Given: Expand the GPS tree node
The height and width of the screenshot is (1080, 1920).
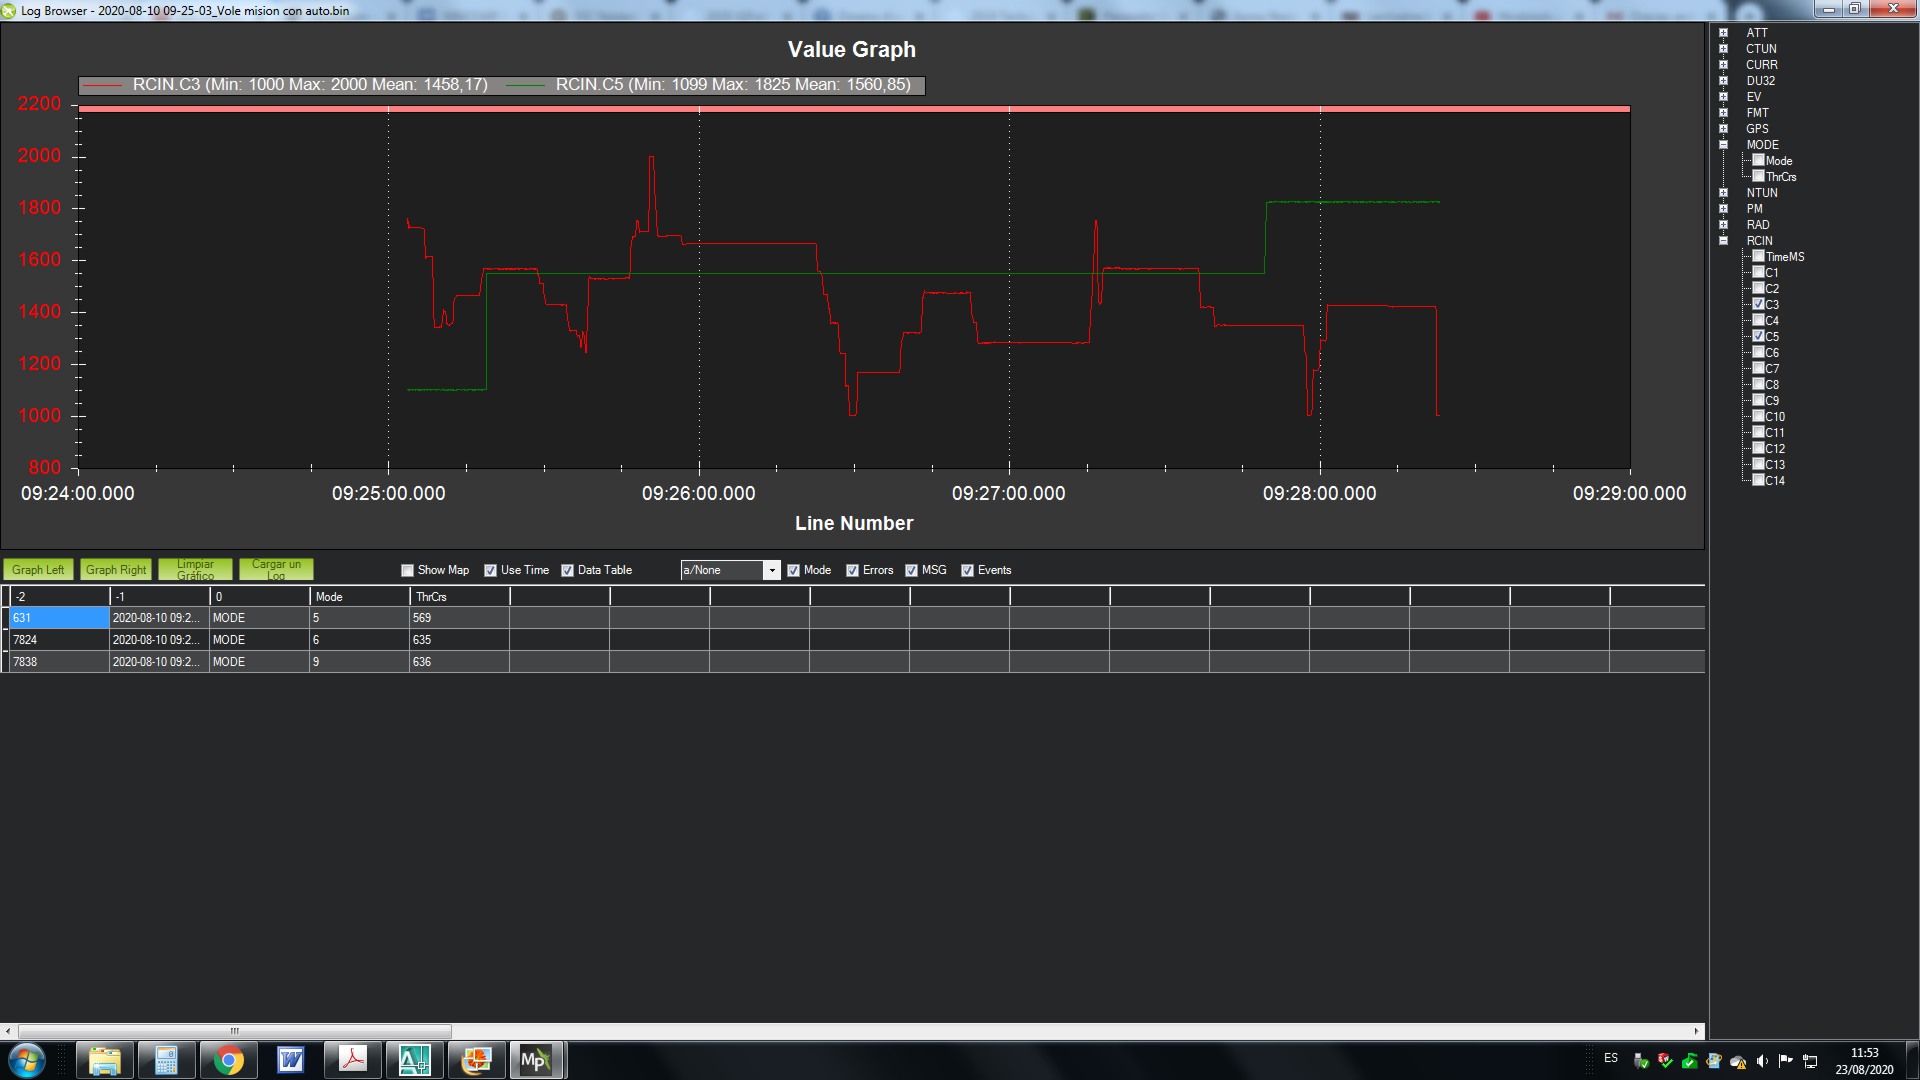Looking at the screenshot, I should click(x=1723, y=129).
